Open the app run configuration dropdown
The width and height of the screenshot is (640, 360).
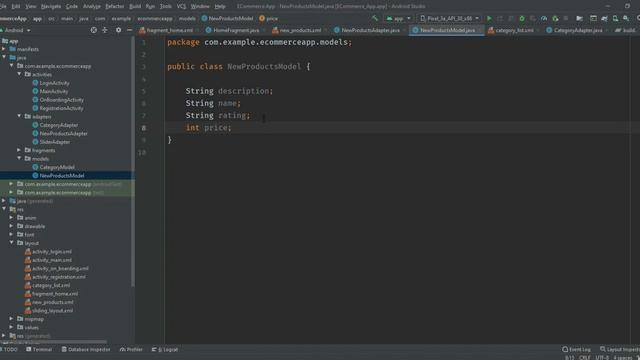point(398,18)
